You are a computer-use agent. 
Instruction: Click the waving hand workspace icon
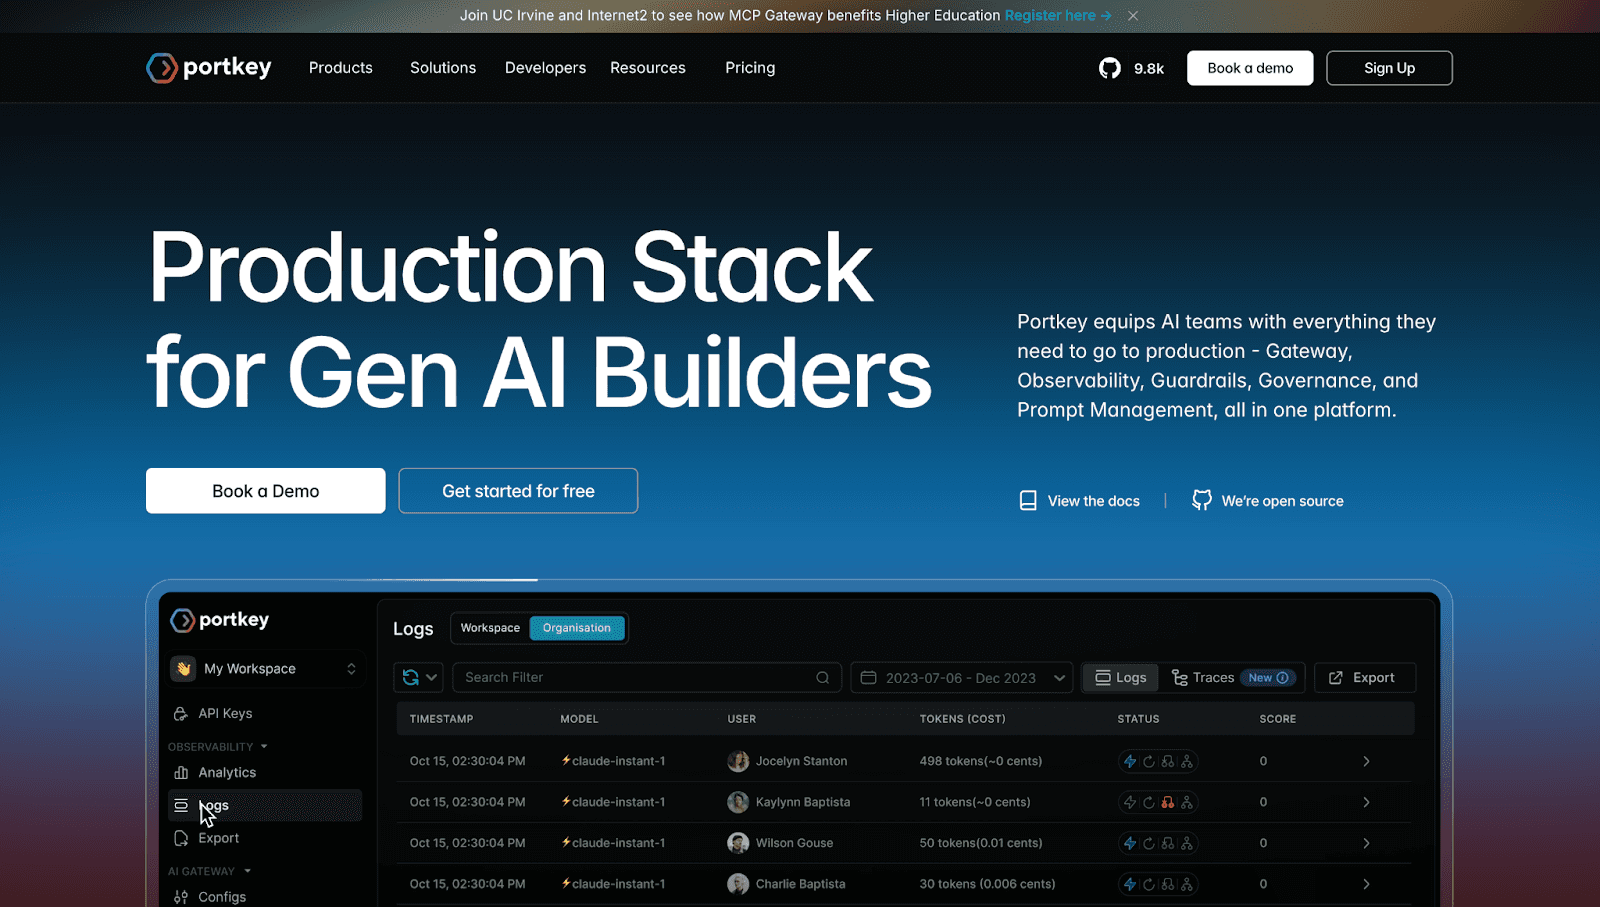pyautogui.click(x=183, y=669)
